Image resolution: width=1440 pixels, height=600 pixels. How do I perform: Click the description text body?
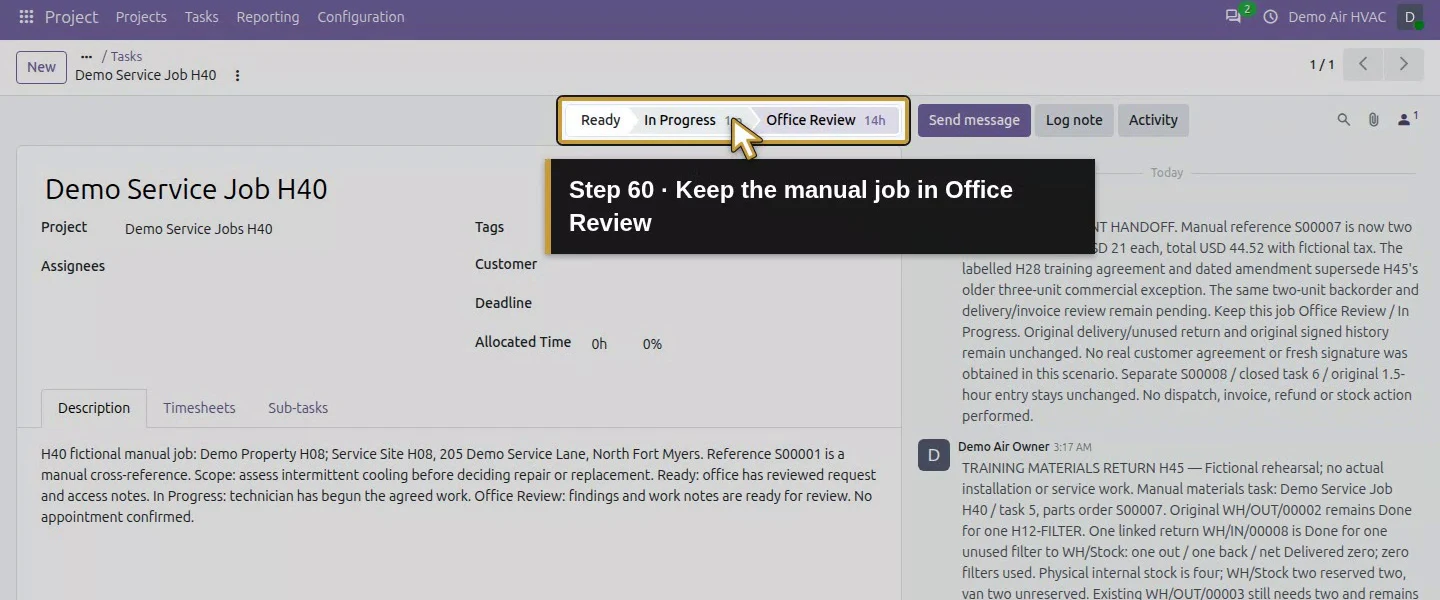coord(459,485)
